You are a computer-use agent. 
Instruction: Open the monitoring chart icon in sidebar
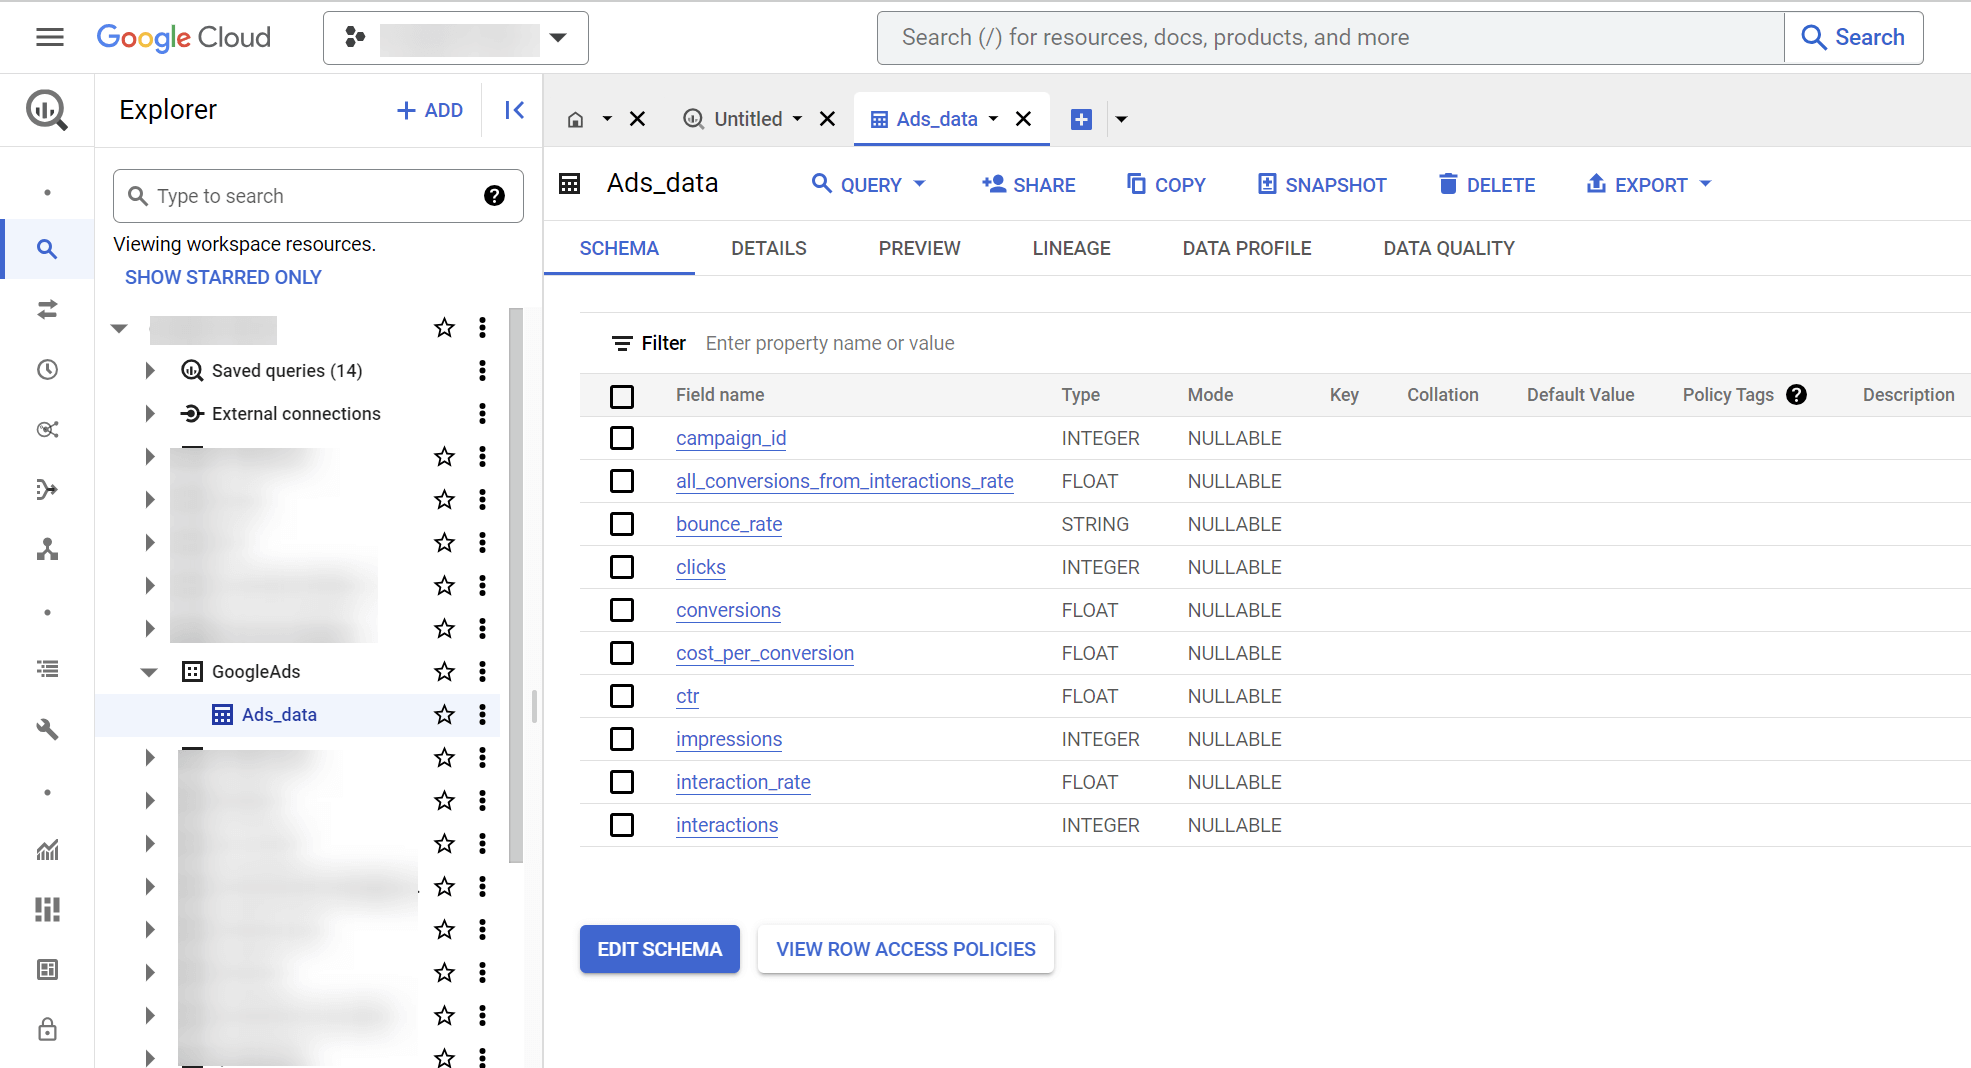tap(47, 849)
